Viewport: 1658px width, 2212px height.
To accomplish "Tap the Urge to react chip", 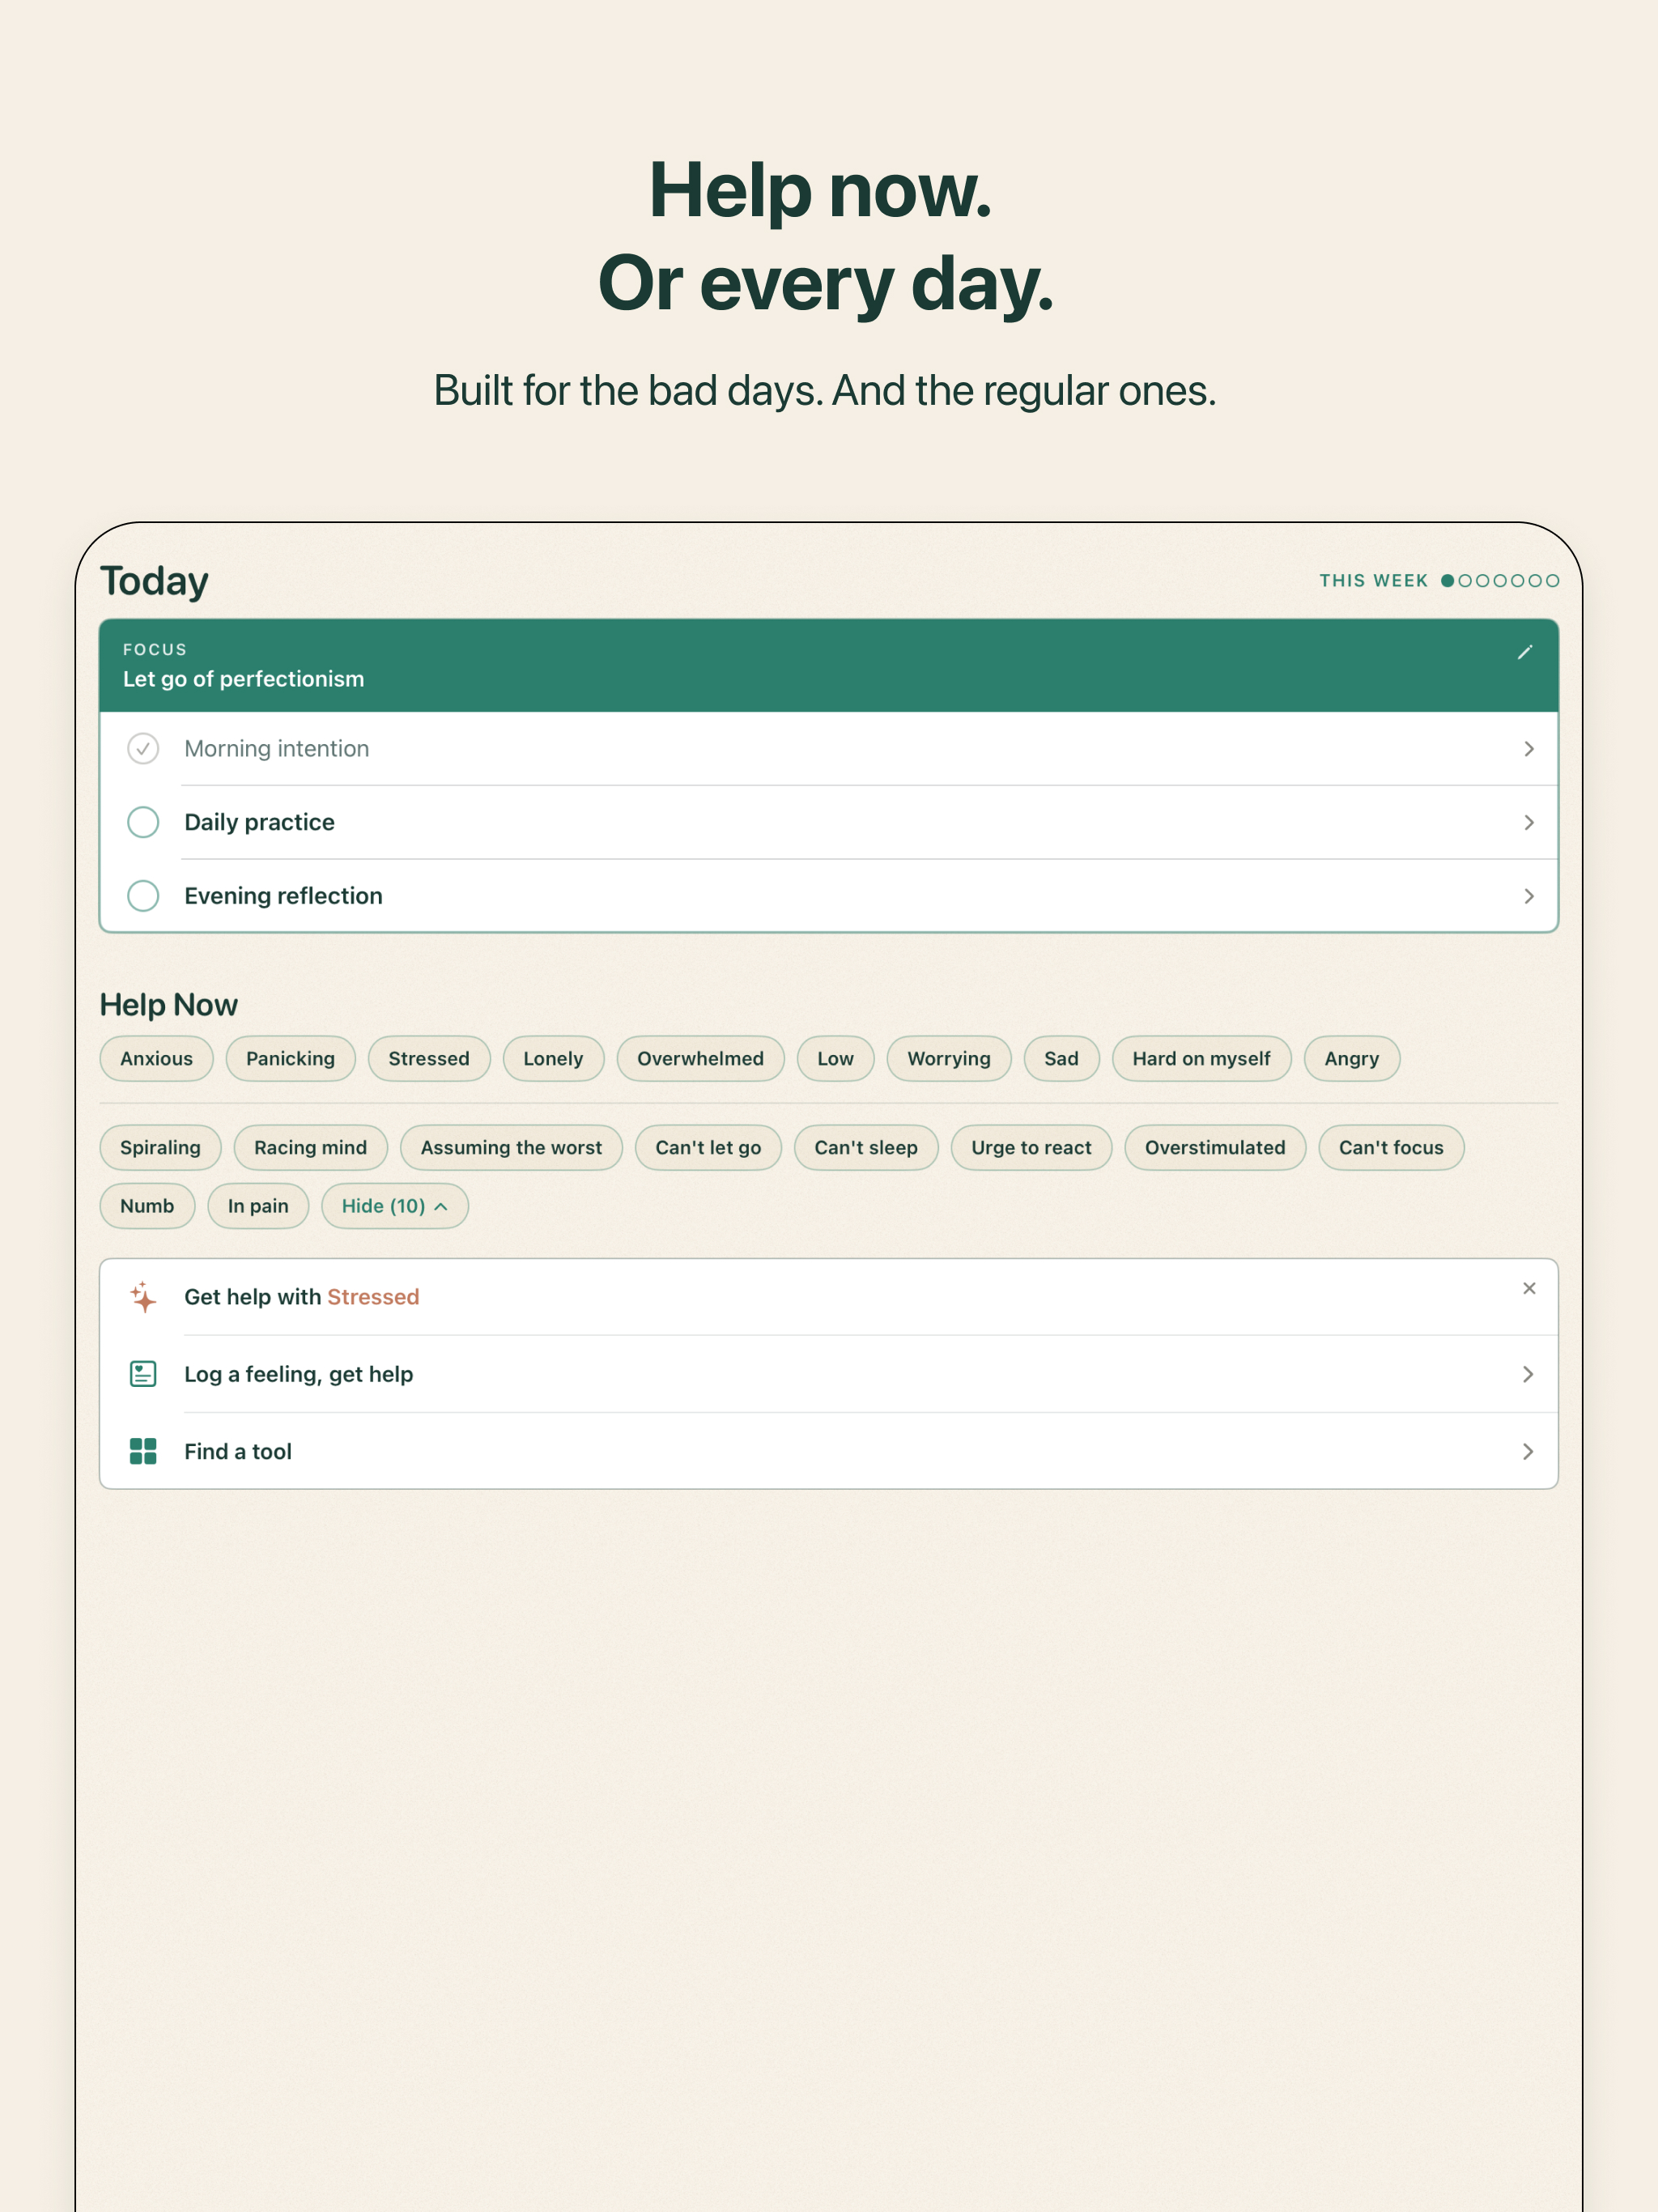I will coord(1031,1147).
